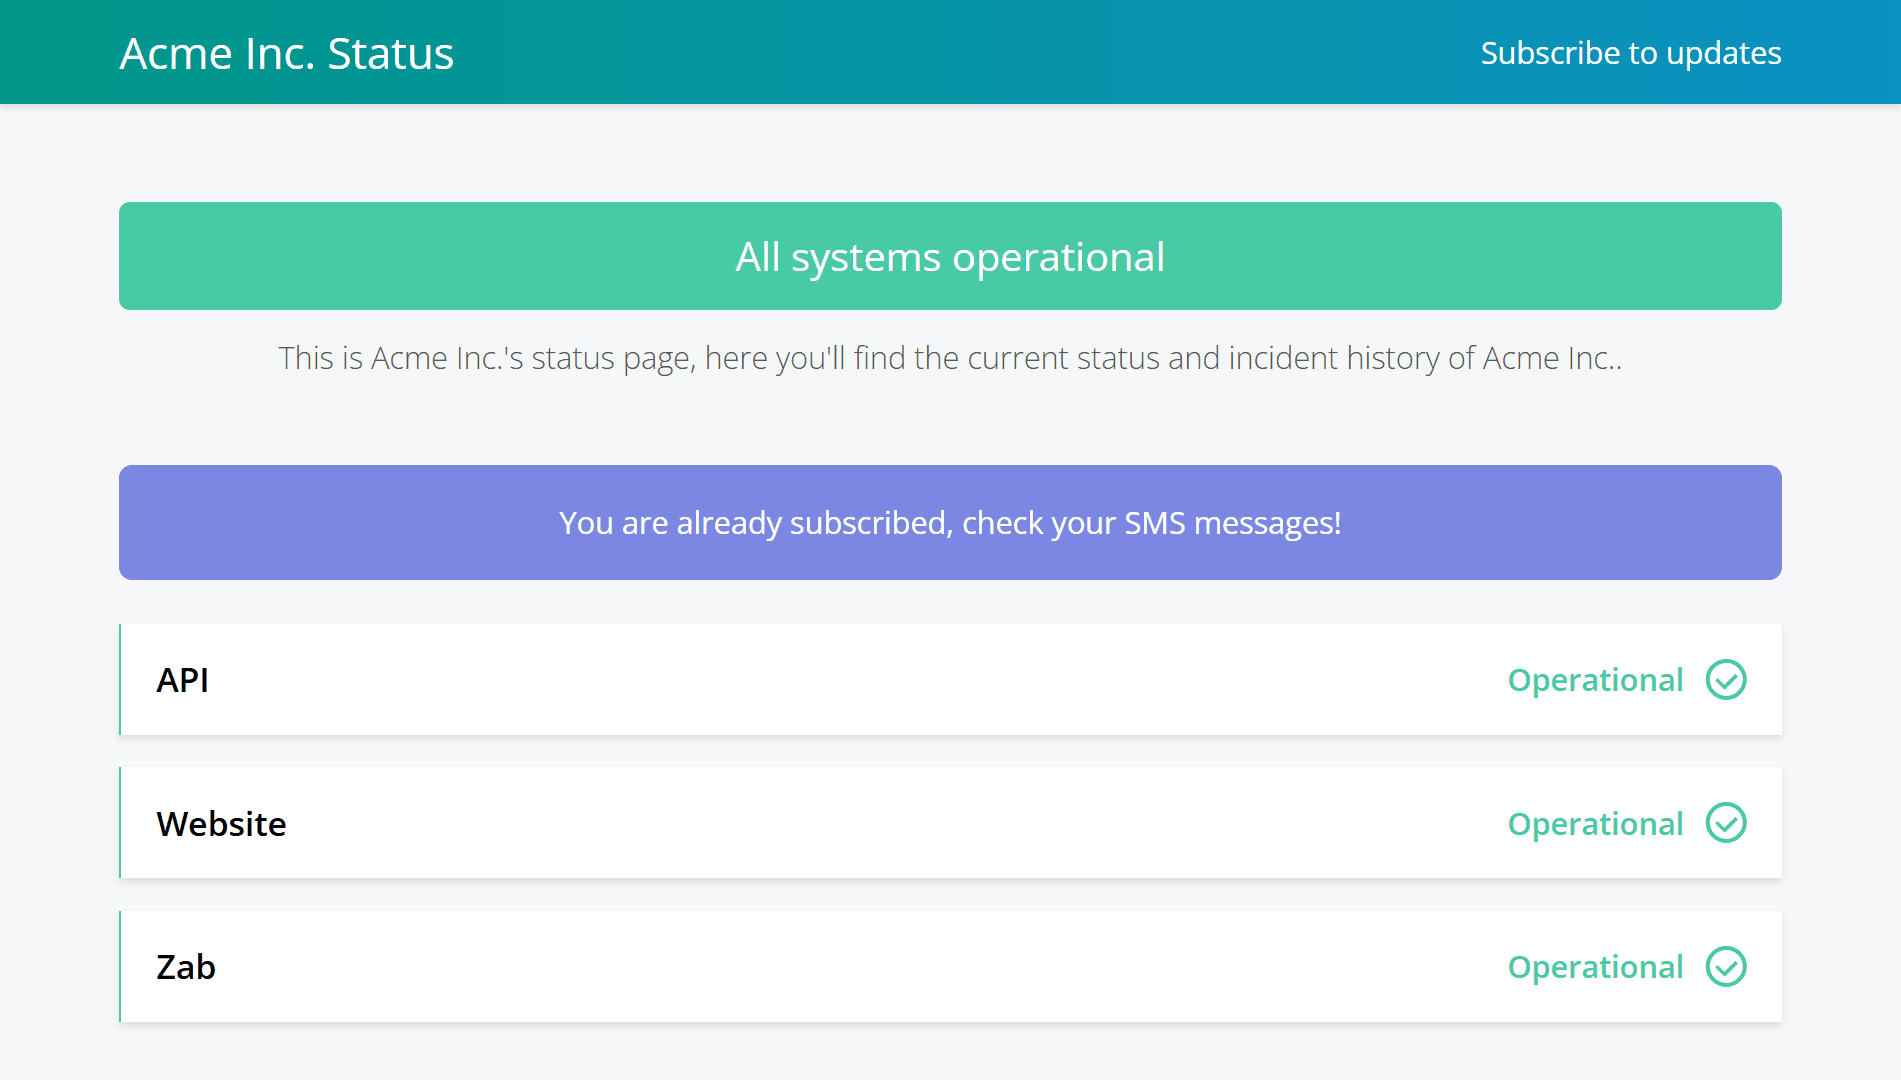
Task: Click the purple subscription confirmation banner
Action: coord(949,522)
